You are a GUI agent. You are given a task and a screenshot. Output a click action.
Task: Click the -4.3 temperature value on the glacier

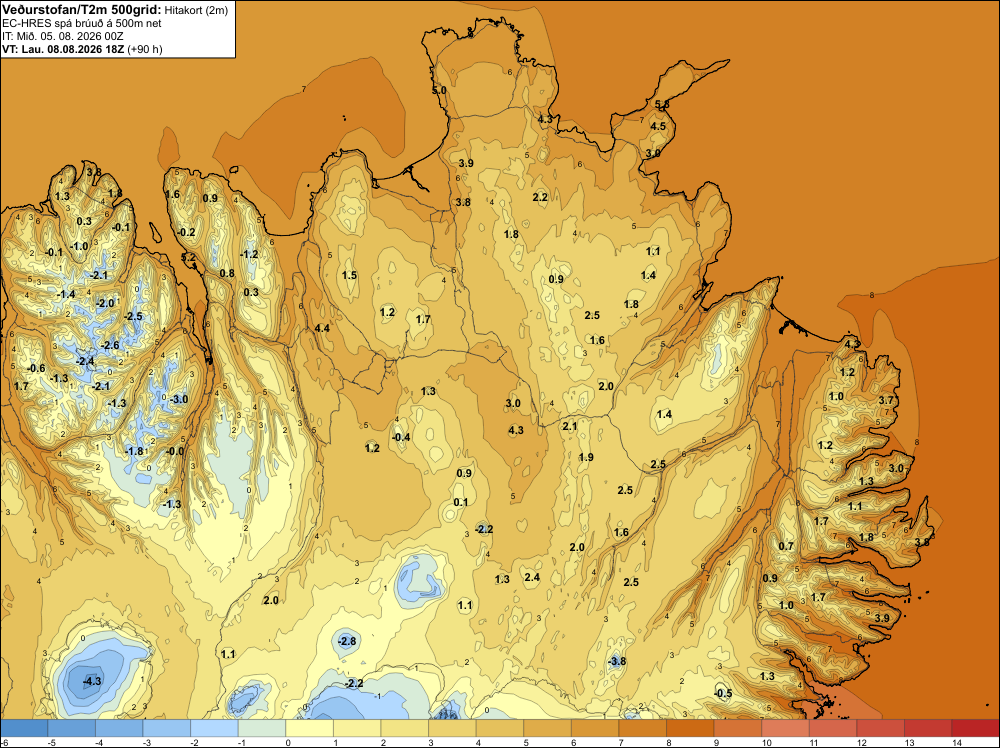tap(92, 681)
